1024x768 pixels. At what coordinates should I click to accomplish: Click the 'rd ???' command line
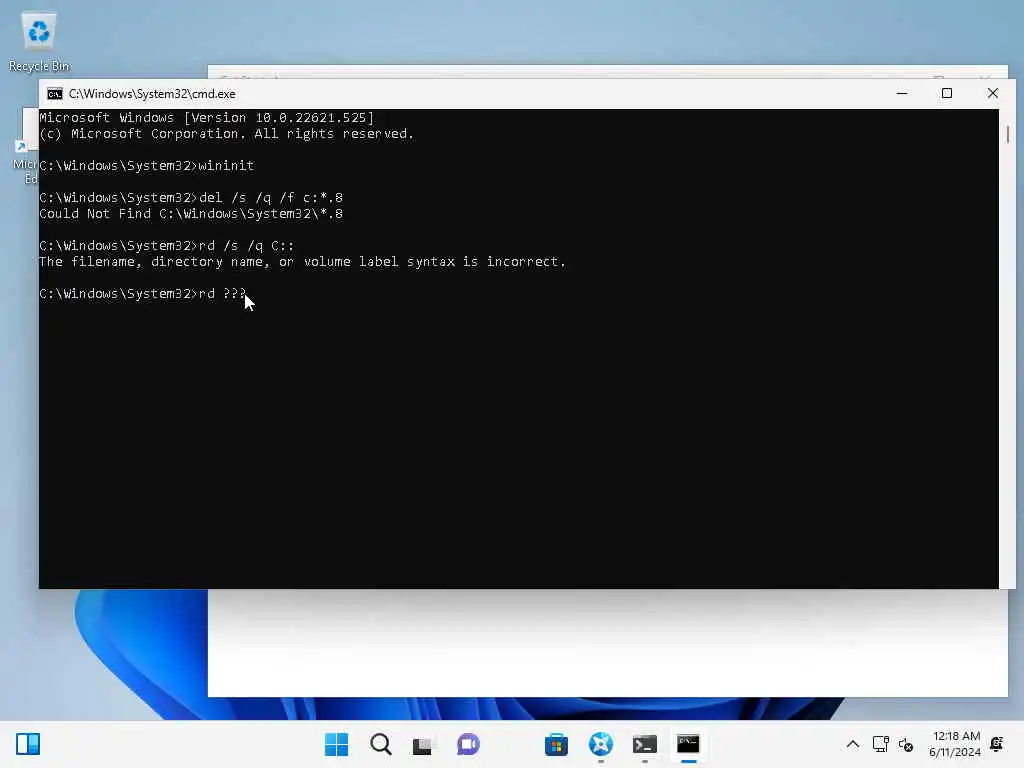tap(143, 294)
